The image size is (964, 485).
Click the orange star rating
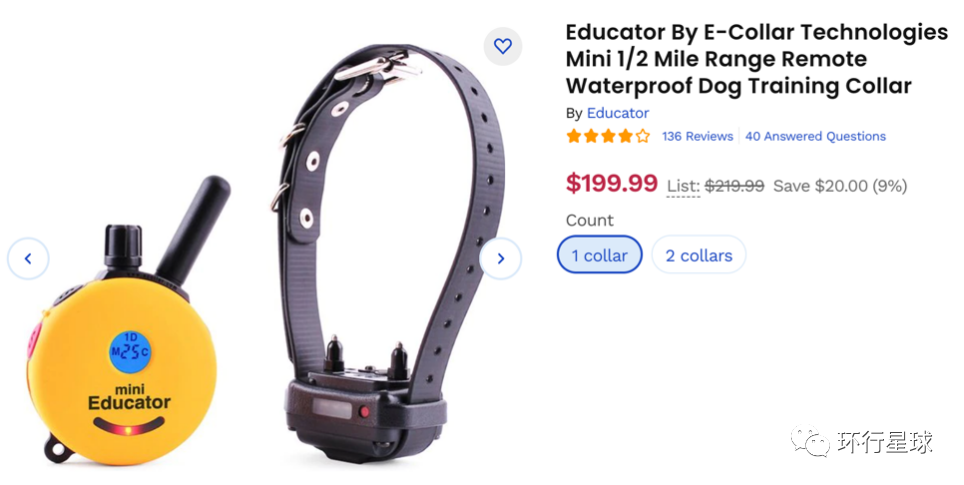608,136
